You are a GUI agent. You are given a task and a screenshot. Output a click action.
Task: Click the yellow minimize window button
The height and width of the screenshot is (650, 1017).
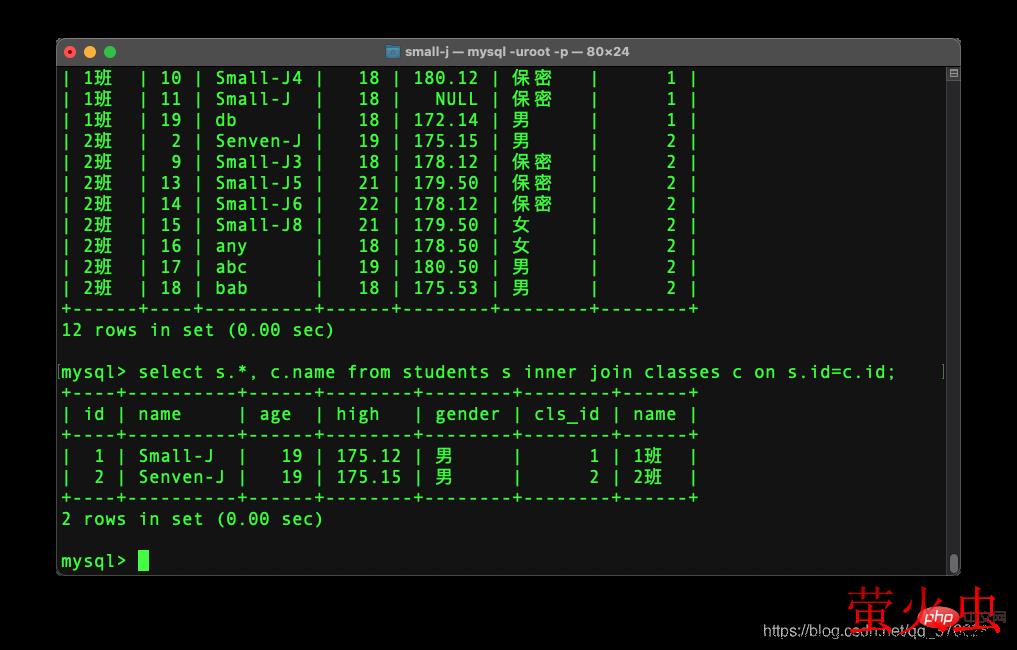tap(90, 52)
